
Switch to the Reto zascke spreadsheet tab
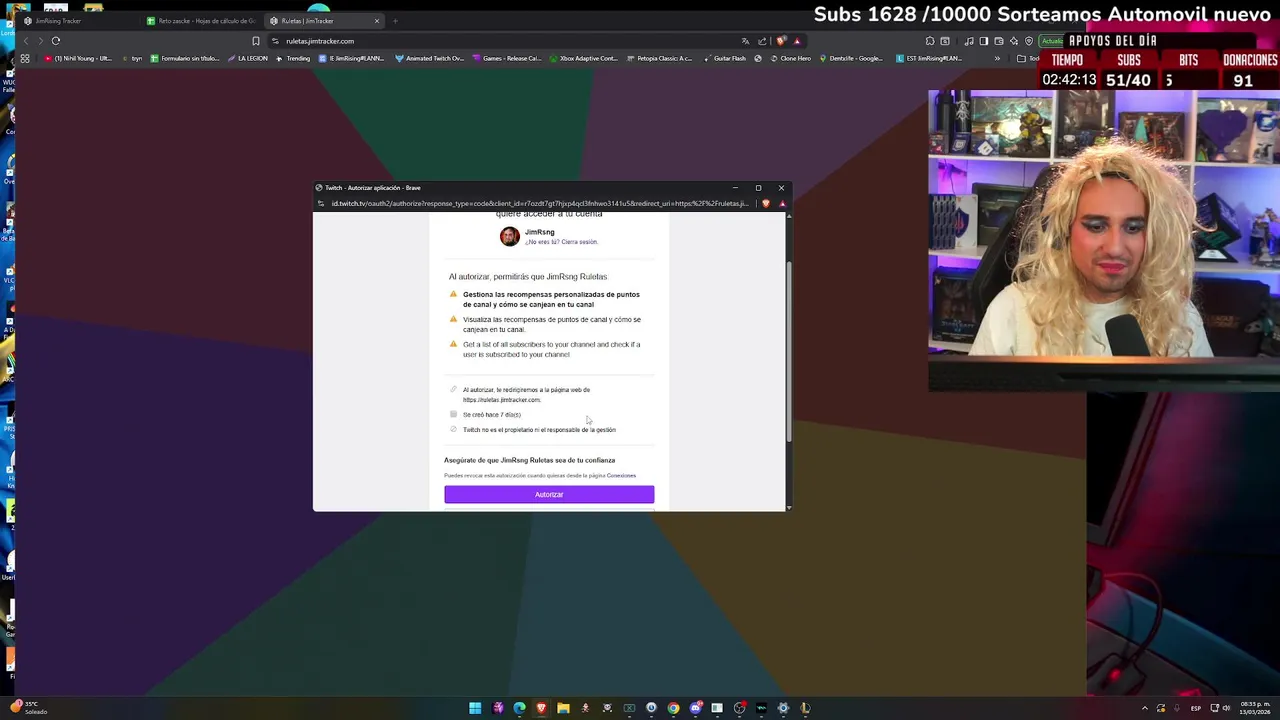200,21
